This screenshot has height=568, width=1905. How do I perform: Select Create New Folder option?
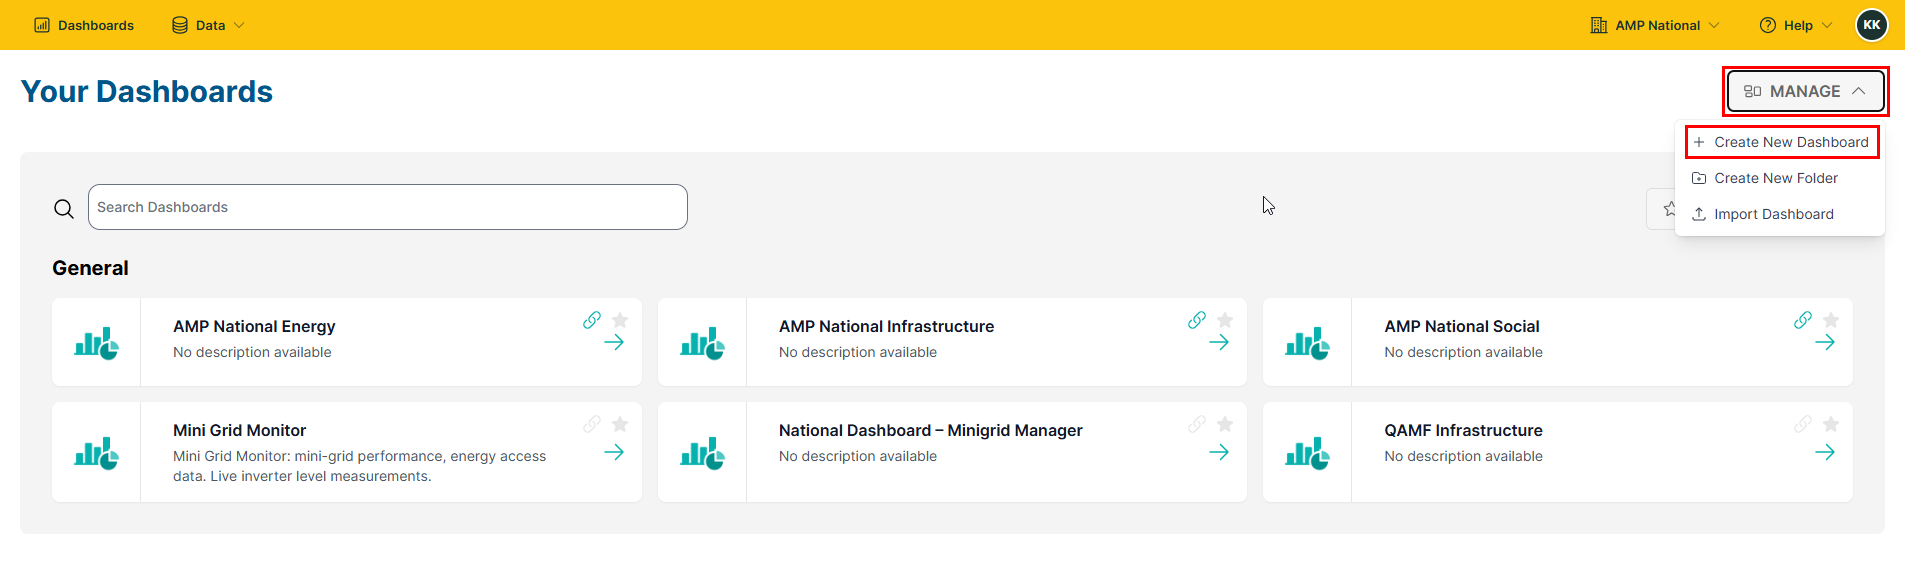(1765, 178)
